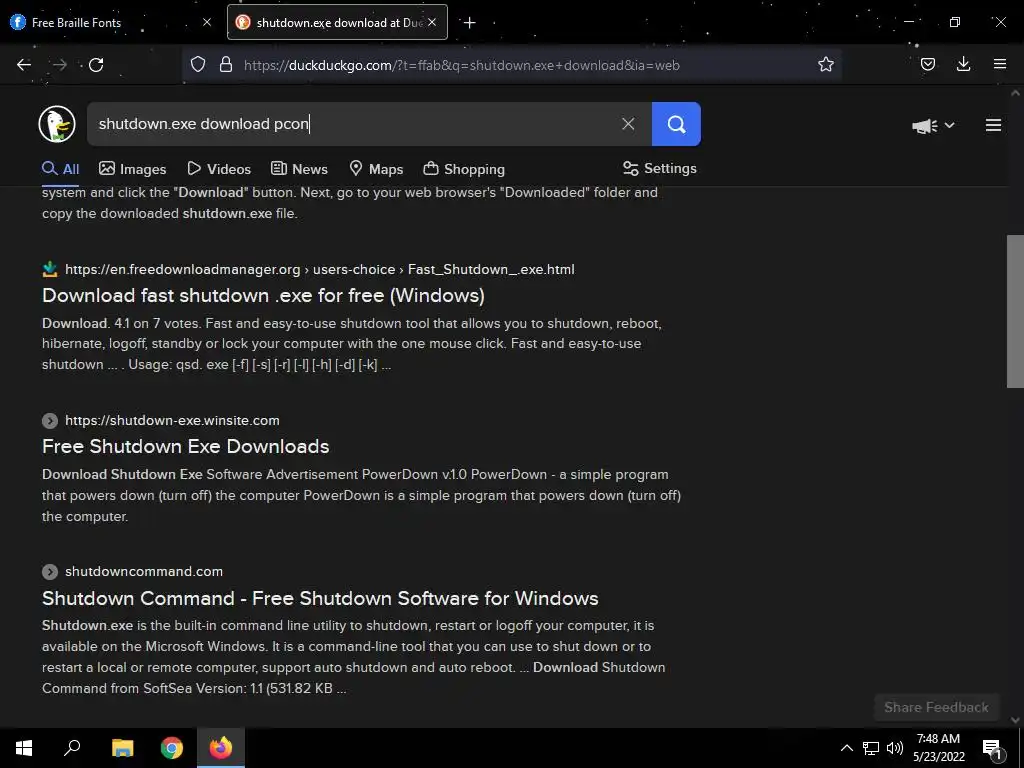The image size is (1024, 768).
Task: Open the Firefox downloads panel
Action: pyautogui.click(x=963, y=64)
